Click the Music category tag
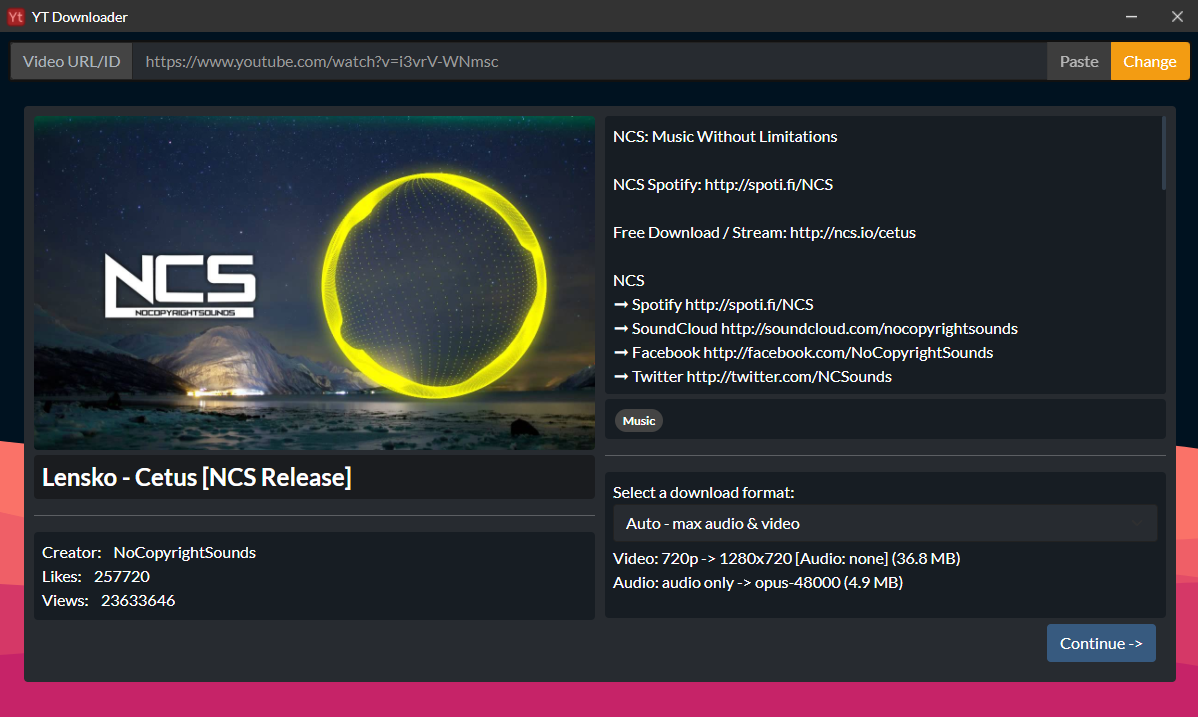 [x=639, y=421]
